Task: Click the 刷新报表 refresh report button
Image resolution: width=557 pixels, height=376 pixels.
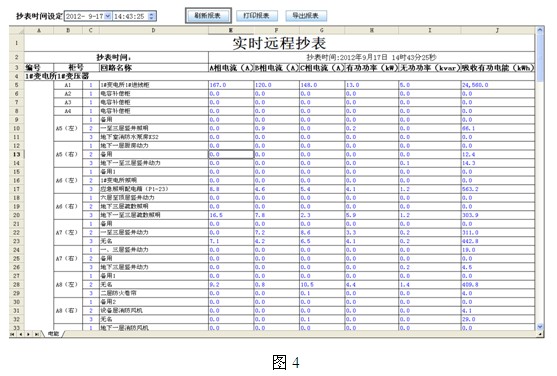Action: coord(208,16)
